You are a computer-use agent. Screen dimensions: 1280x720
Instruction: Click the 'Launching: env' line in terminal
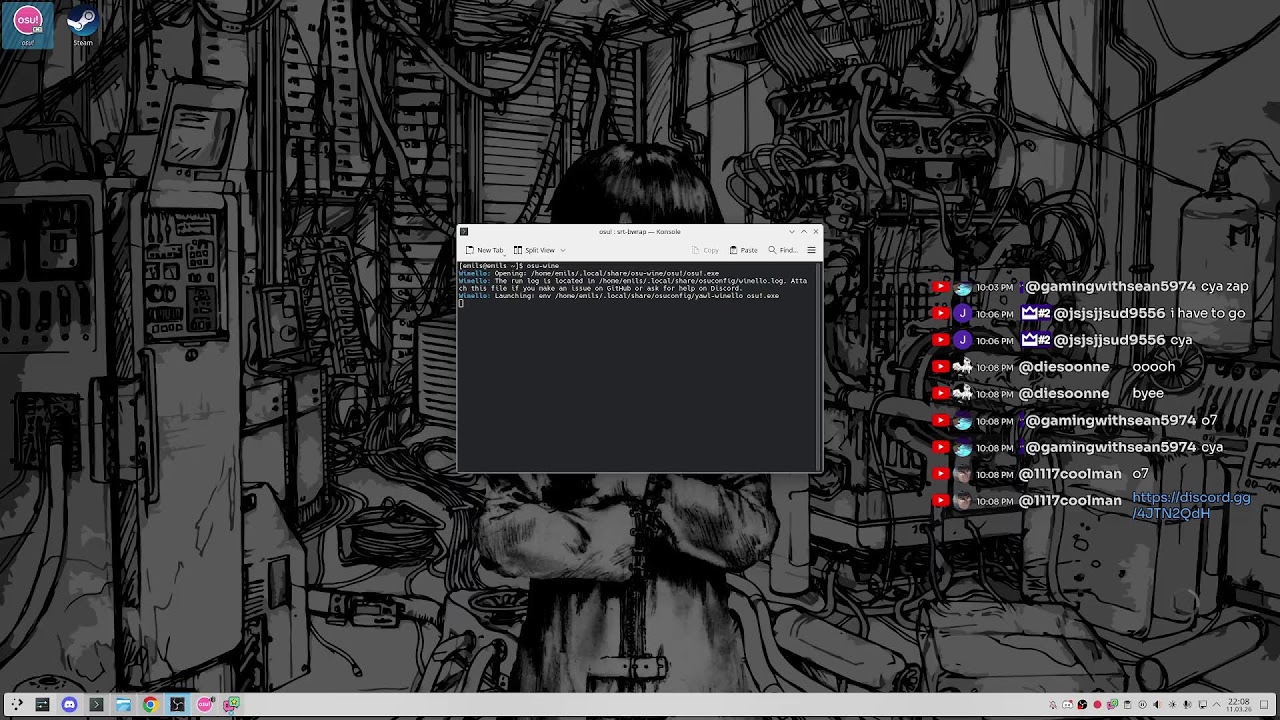619,296
